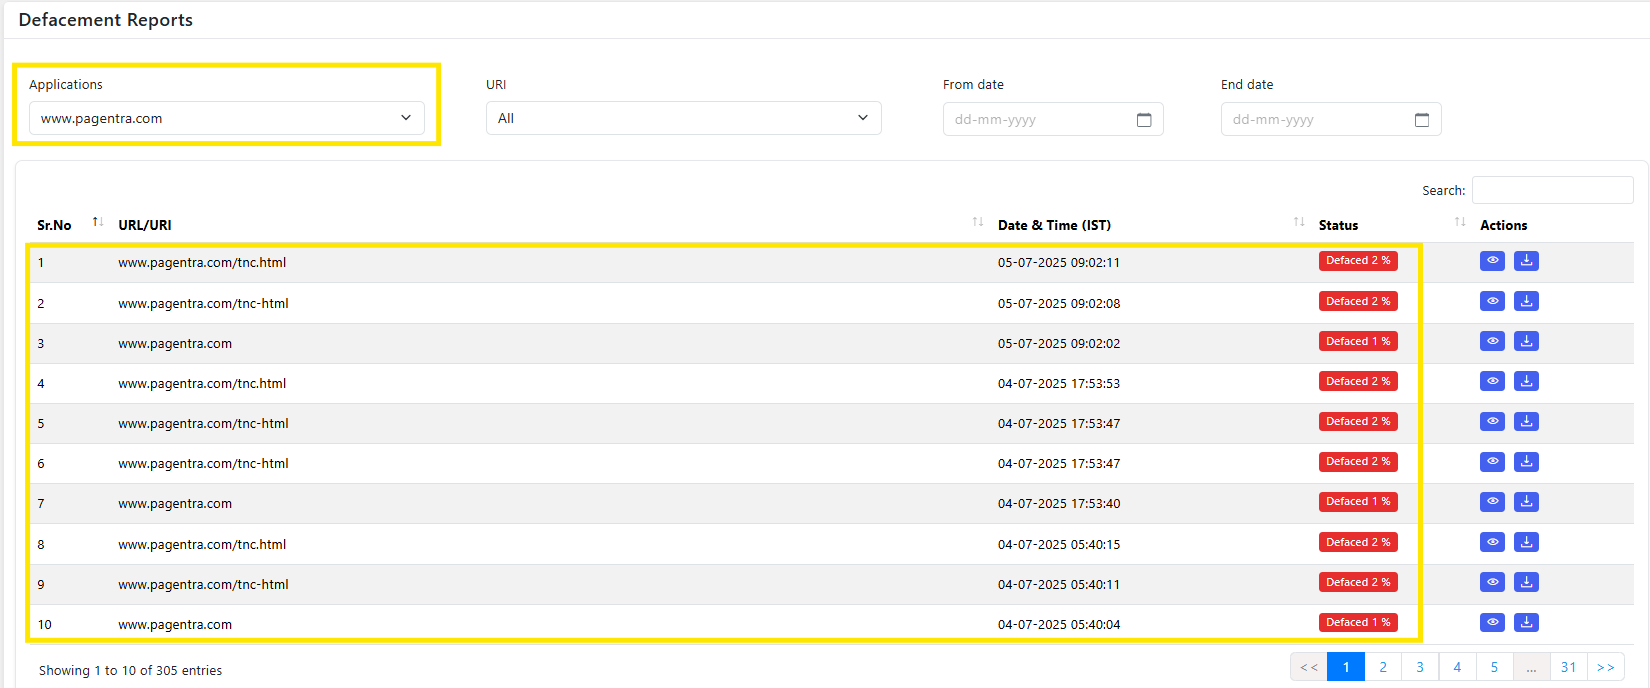
Task: View the defacement report in row 10
Action: coord(1492,622)
